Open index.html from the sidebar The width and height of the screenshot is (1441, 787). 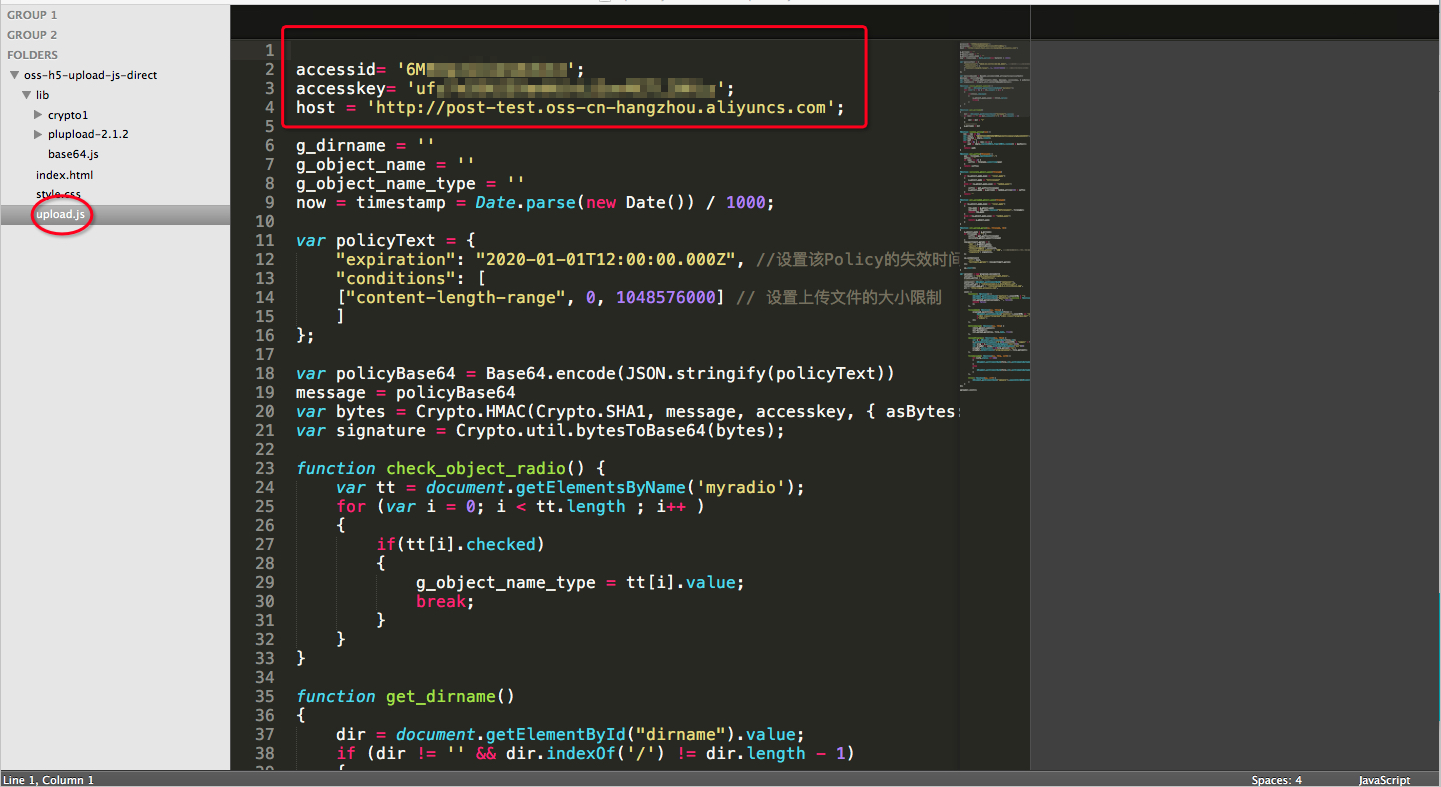coord(64,175)
